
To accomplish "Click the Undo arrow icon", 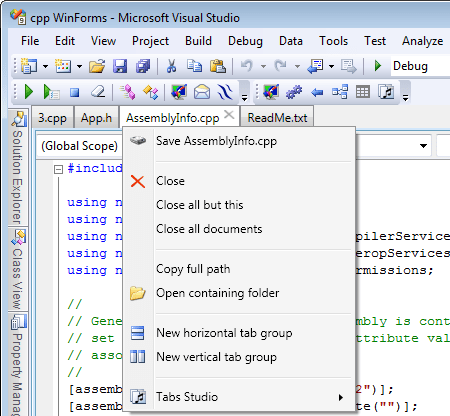I will [x=247, y=65].
